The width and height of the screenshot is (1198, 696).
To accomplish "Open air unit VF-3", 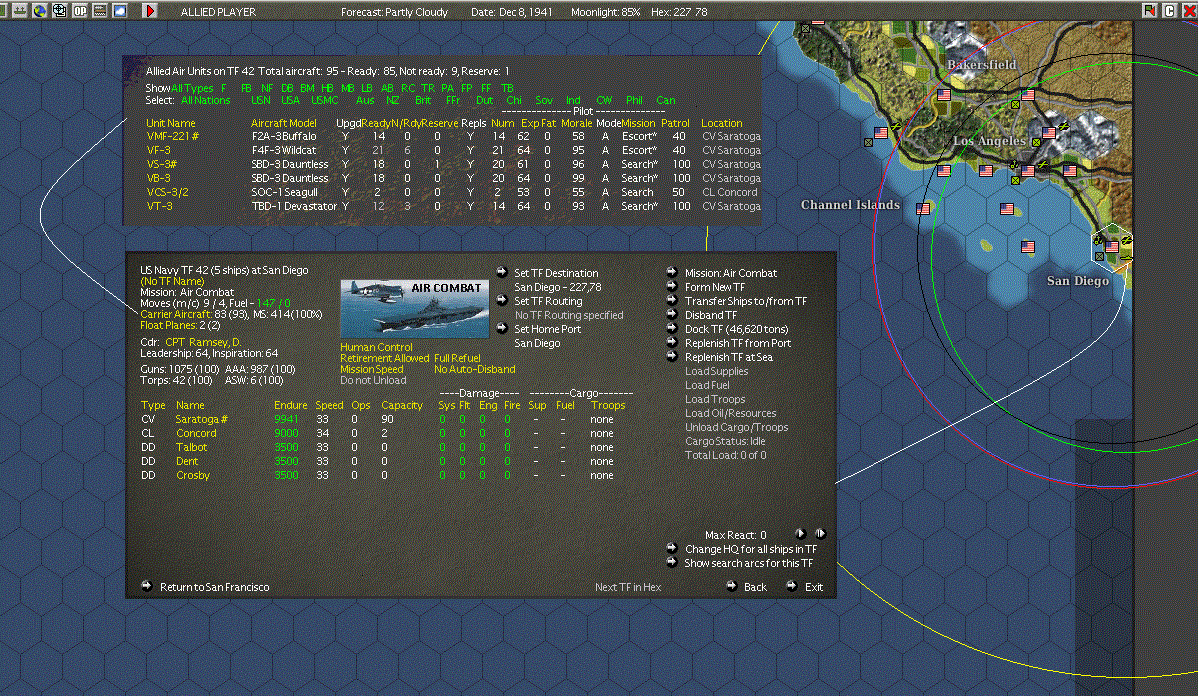I will (158, 151).
